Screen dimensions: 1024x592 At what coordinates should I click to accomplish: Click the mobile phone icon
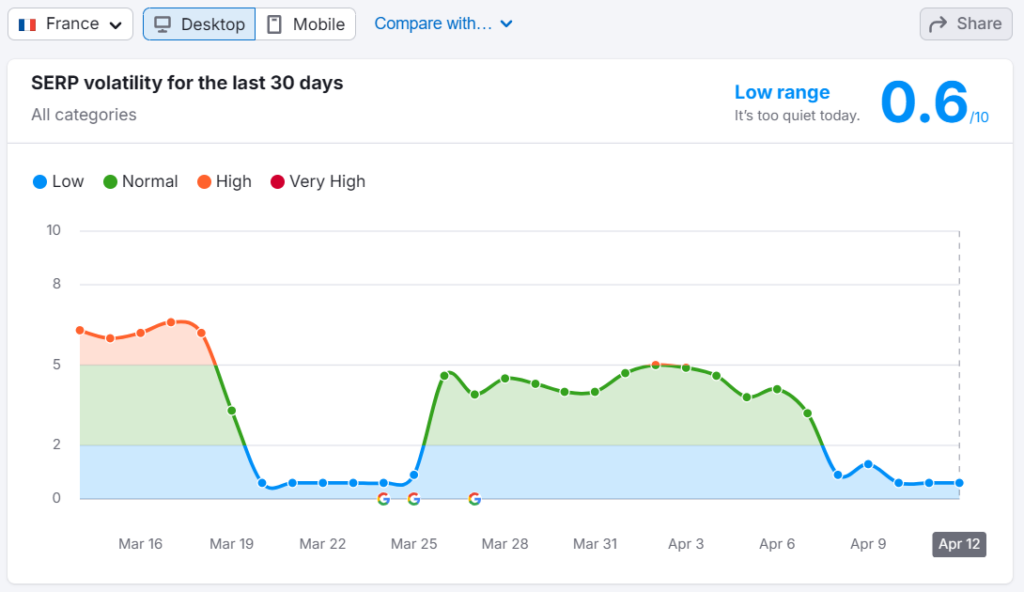(274, 24)
